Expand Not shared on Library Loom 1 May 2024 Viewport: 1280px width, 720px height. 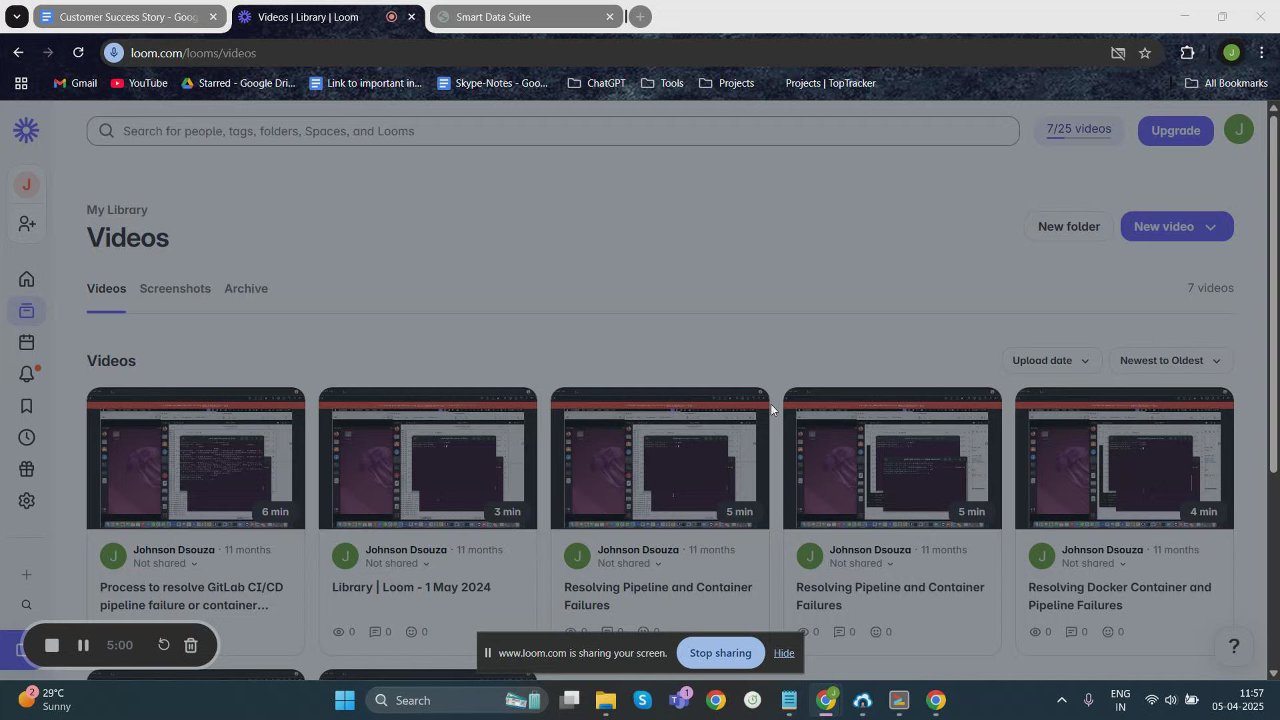(397, 563)
